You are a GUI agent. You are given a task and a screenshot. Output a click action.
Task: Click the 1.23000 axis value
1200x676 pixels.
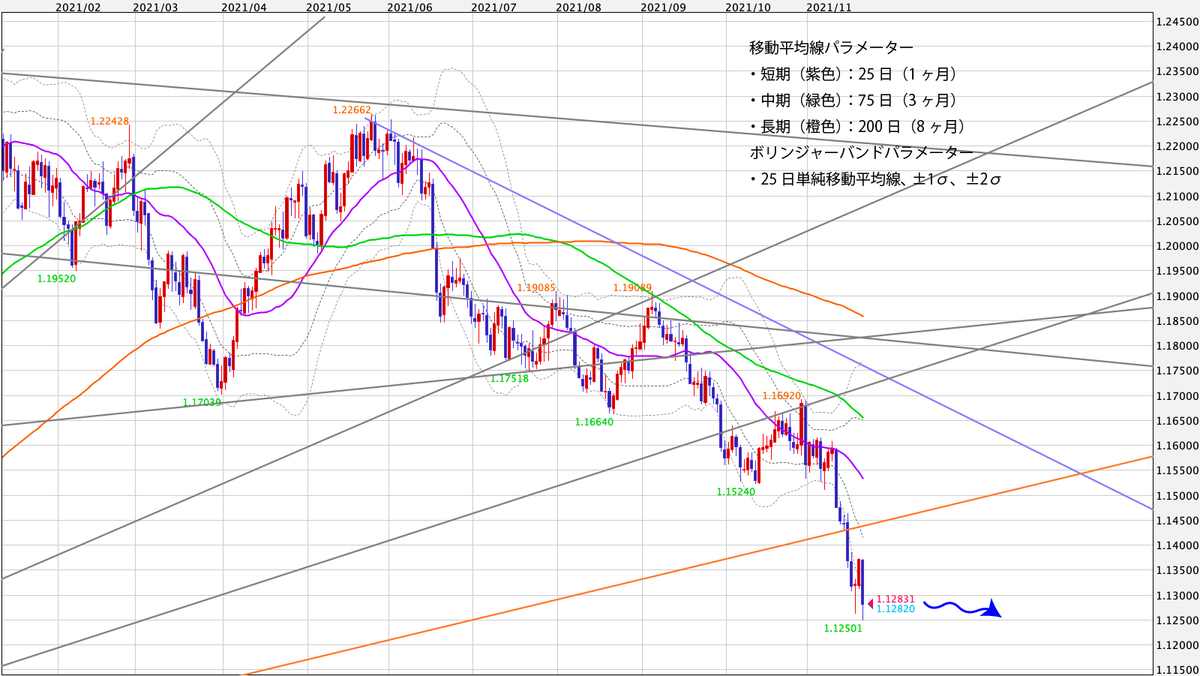tap(1176, 97)
